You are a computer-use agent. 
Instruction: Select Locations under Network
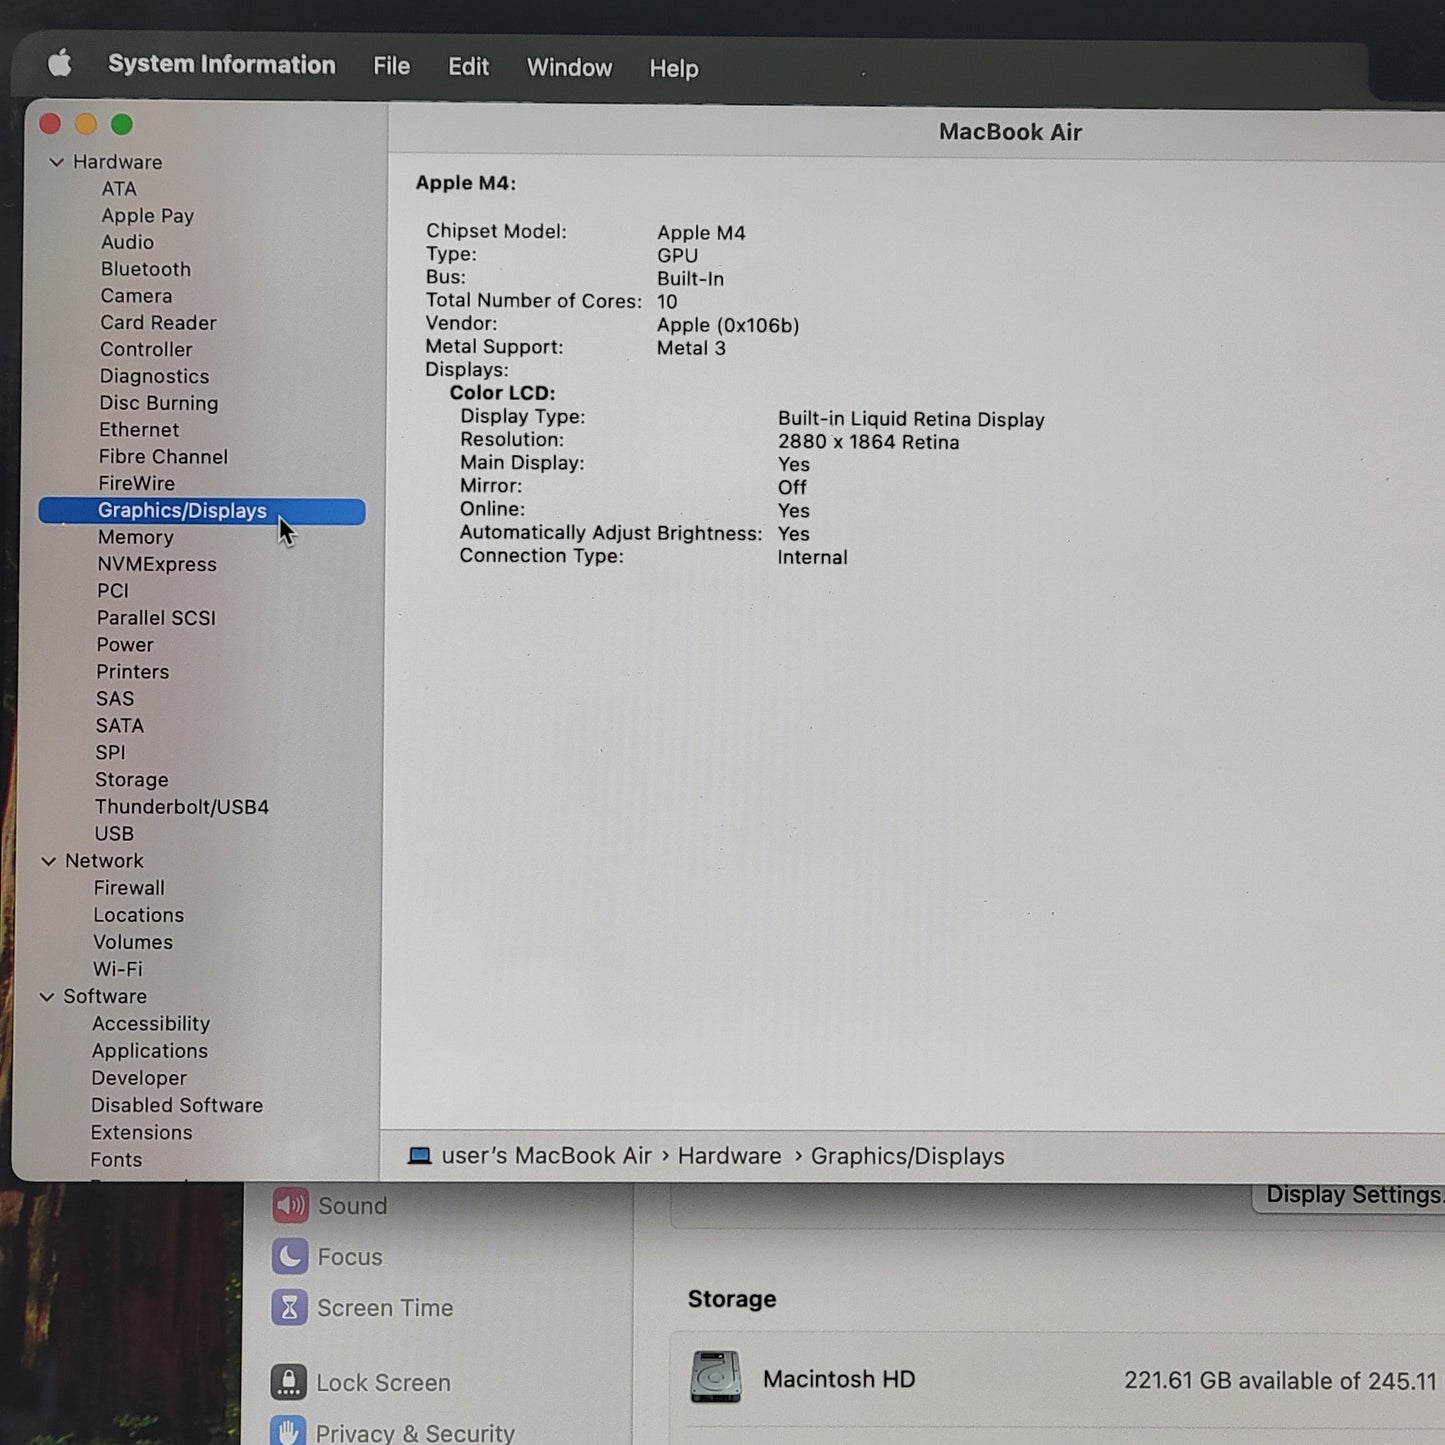(x=138, y=916)
